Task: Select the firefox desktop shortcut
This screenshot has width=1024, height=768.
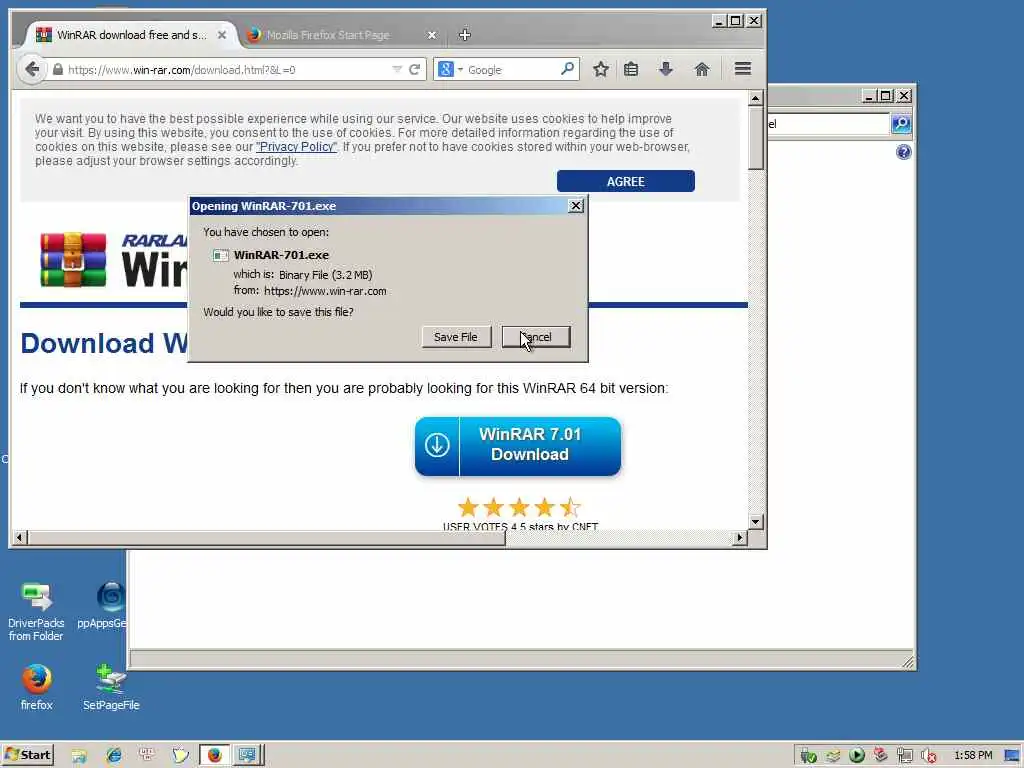Action: click(x=36, y=687)
